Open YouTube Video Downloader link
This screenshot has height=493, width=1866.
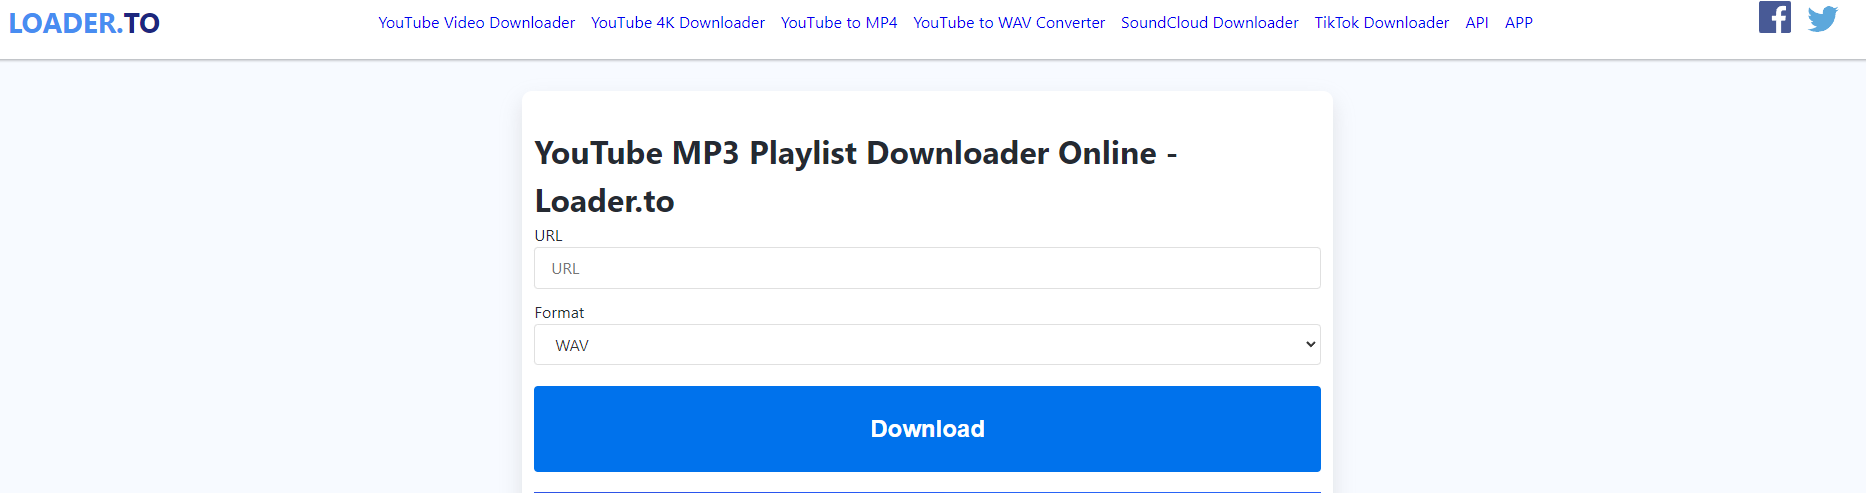click(476, 22)
